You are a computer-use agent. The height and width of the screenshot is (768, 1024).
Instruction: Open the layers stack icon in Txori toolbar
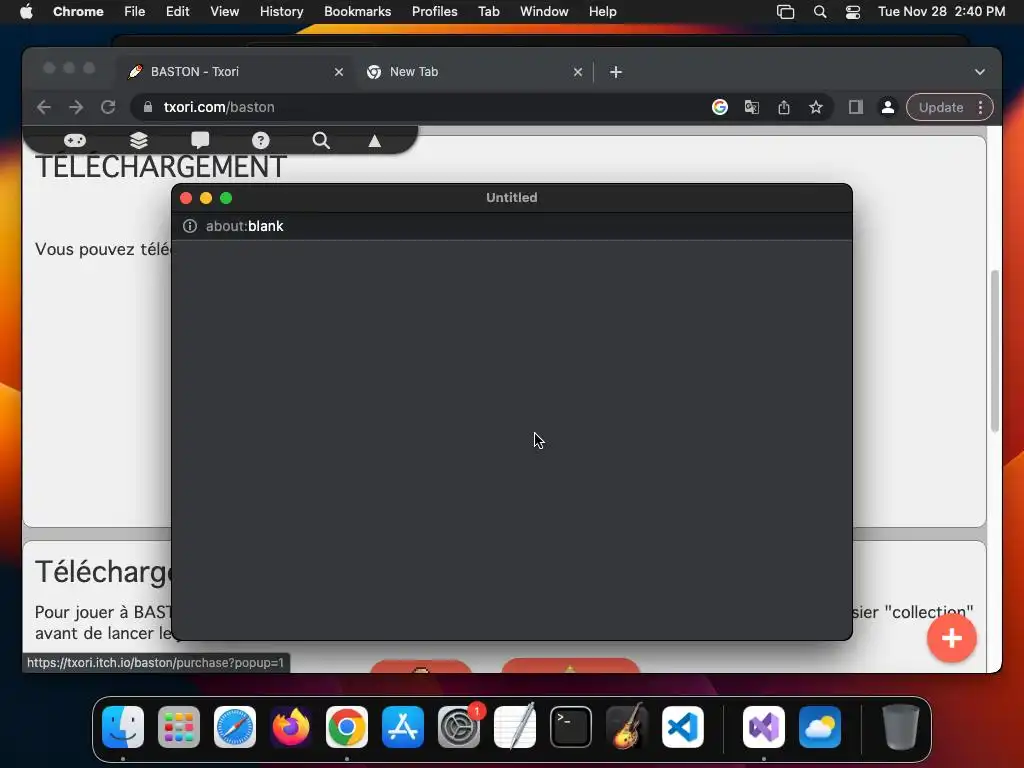[138, 140]
